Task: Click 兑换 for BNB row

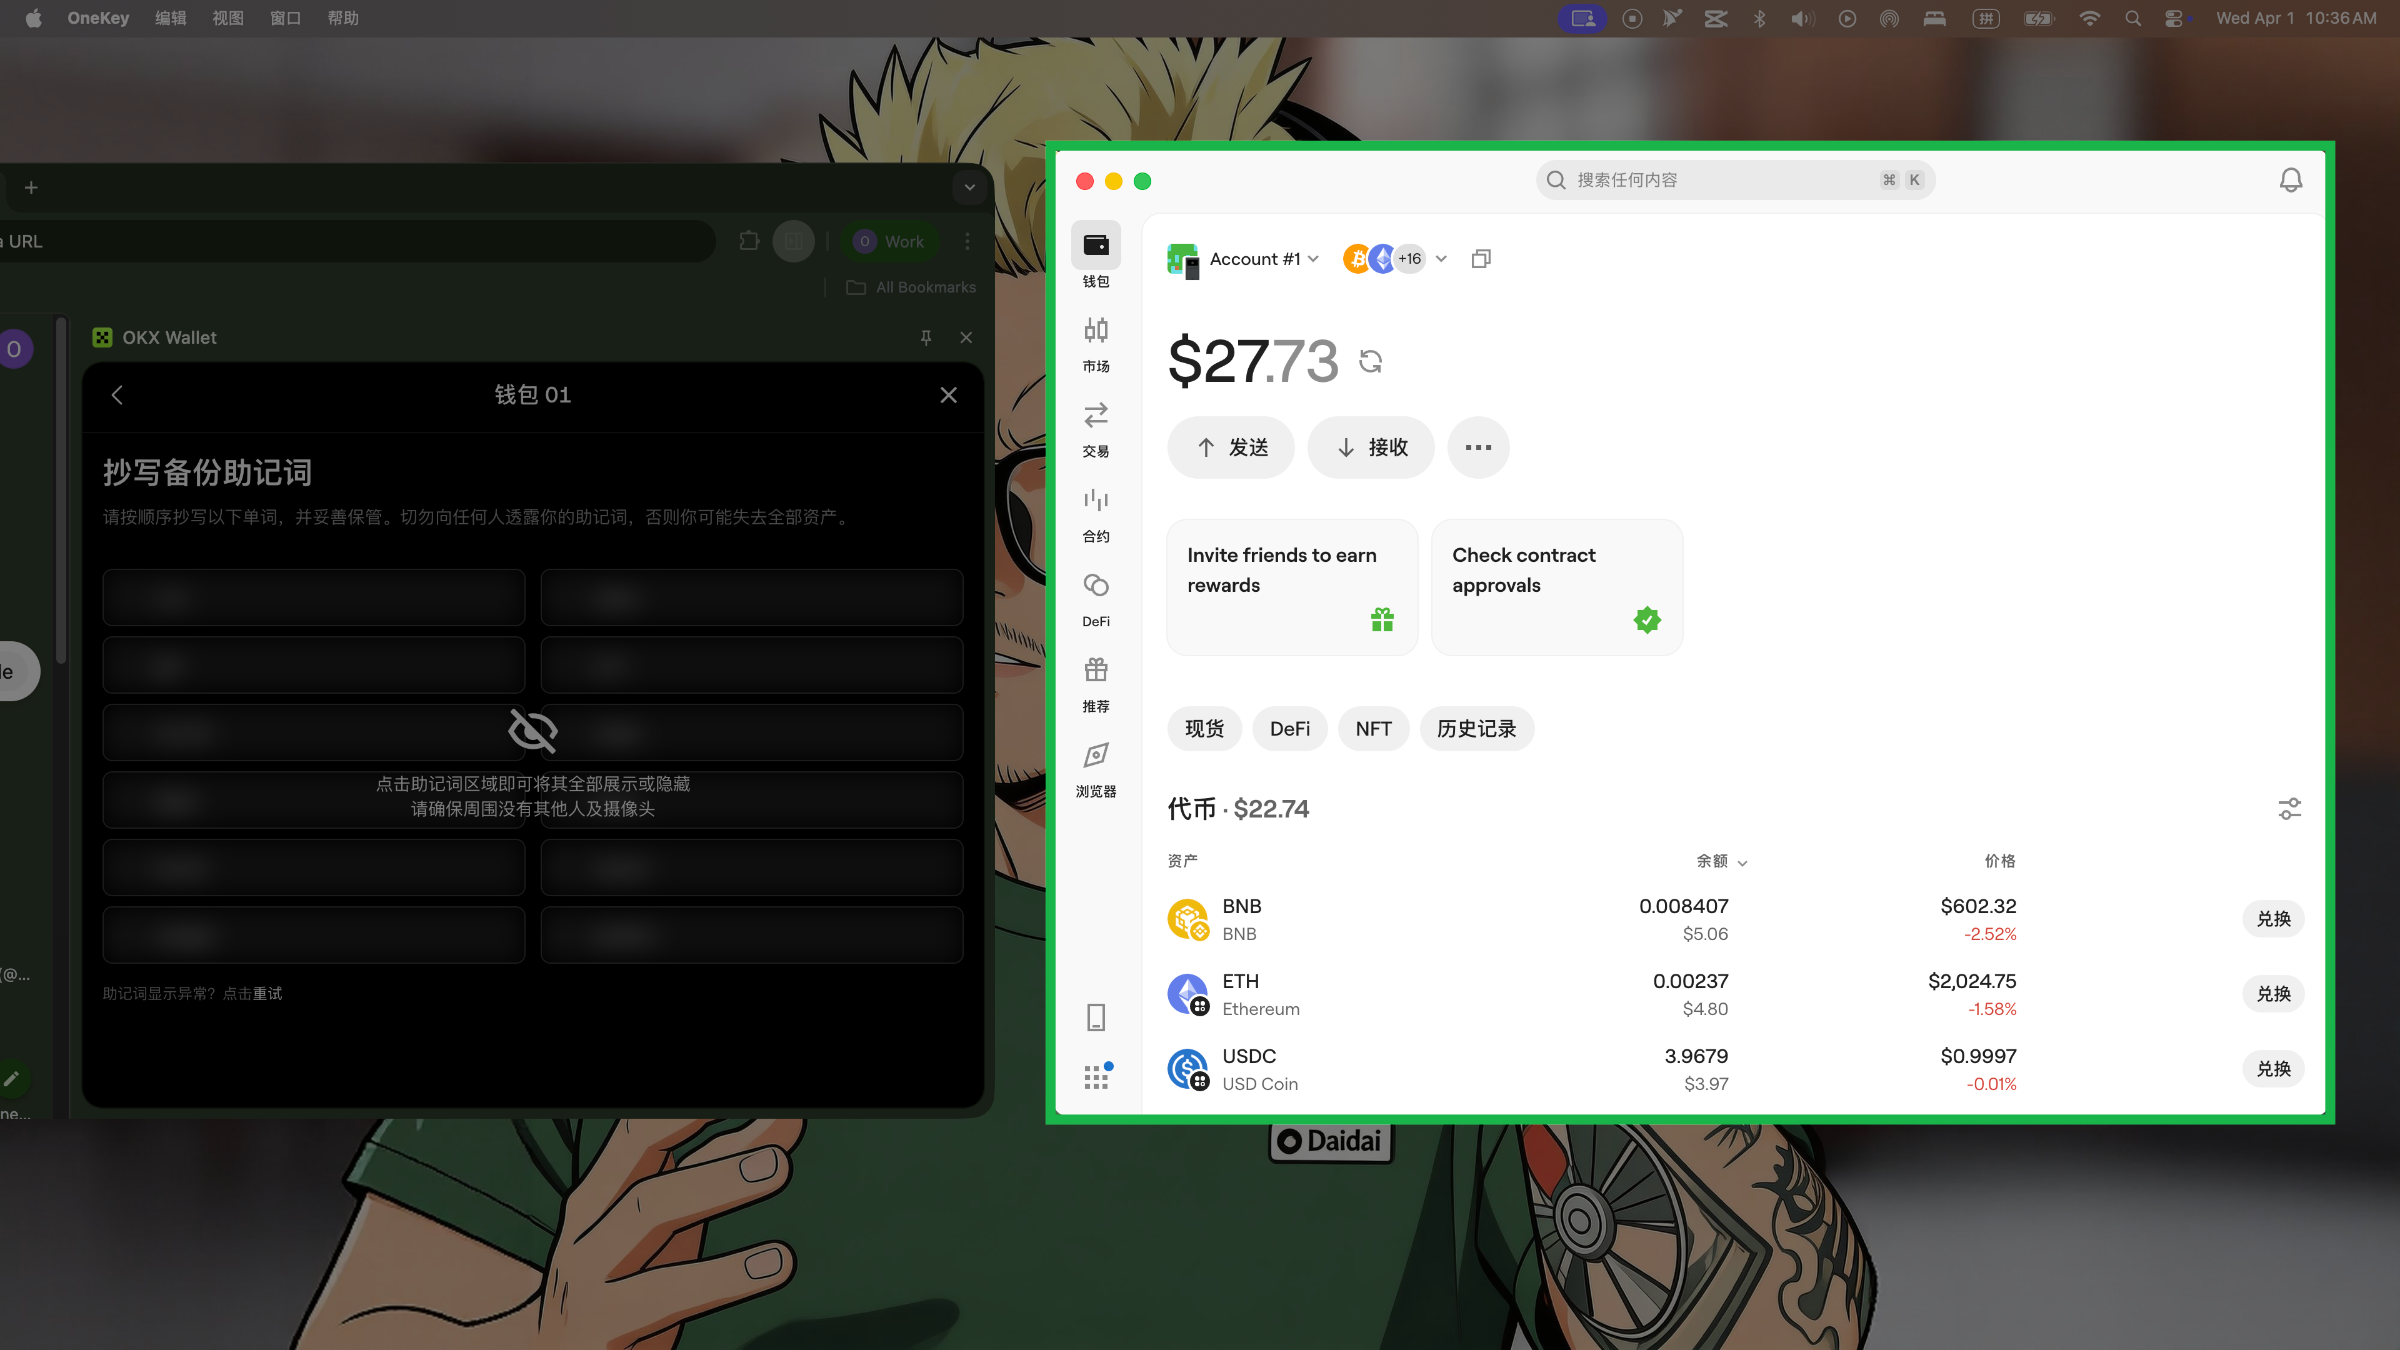Action: coord(2273,919)
